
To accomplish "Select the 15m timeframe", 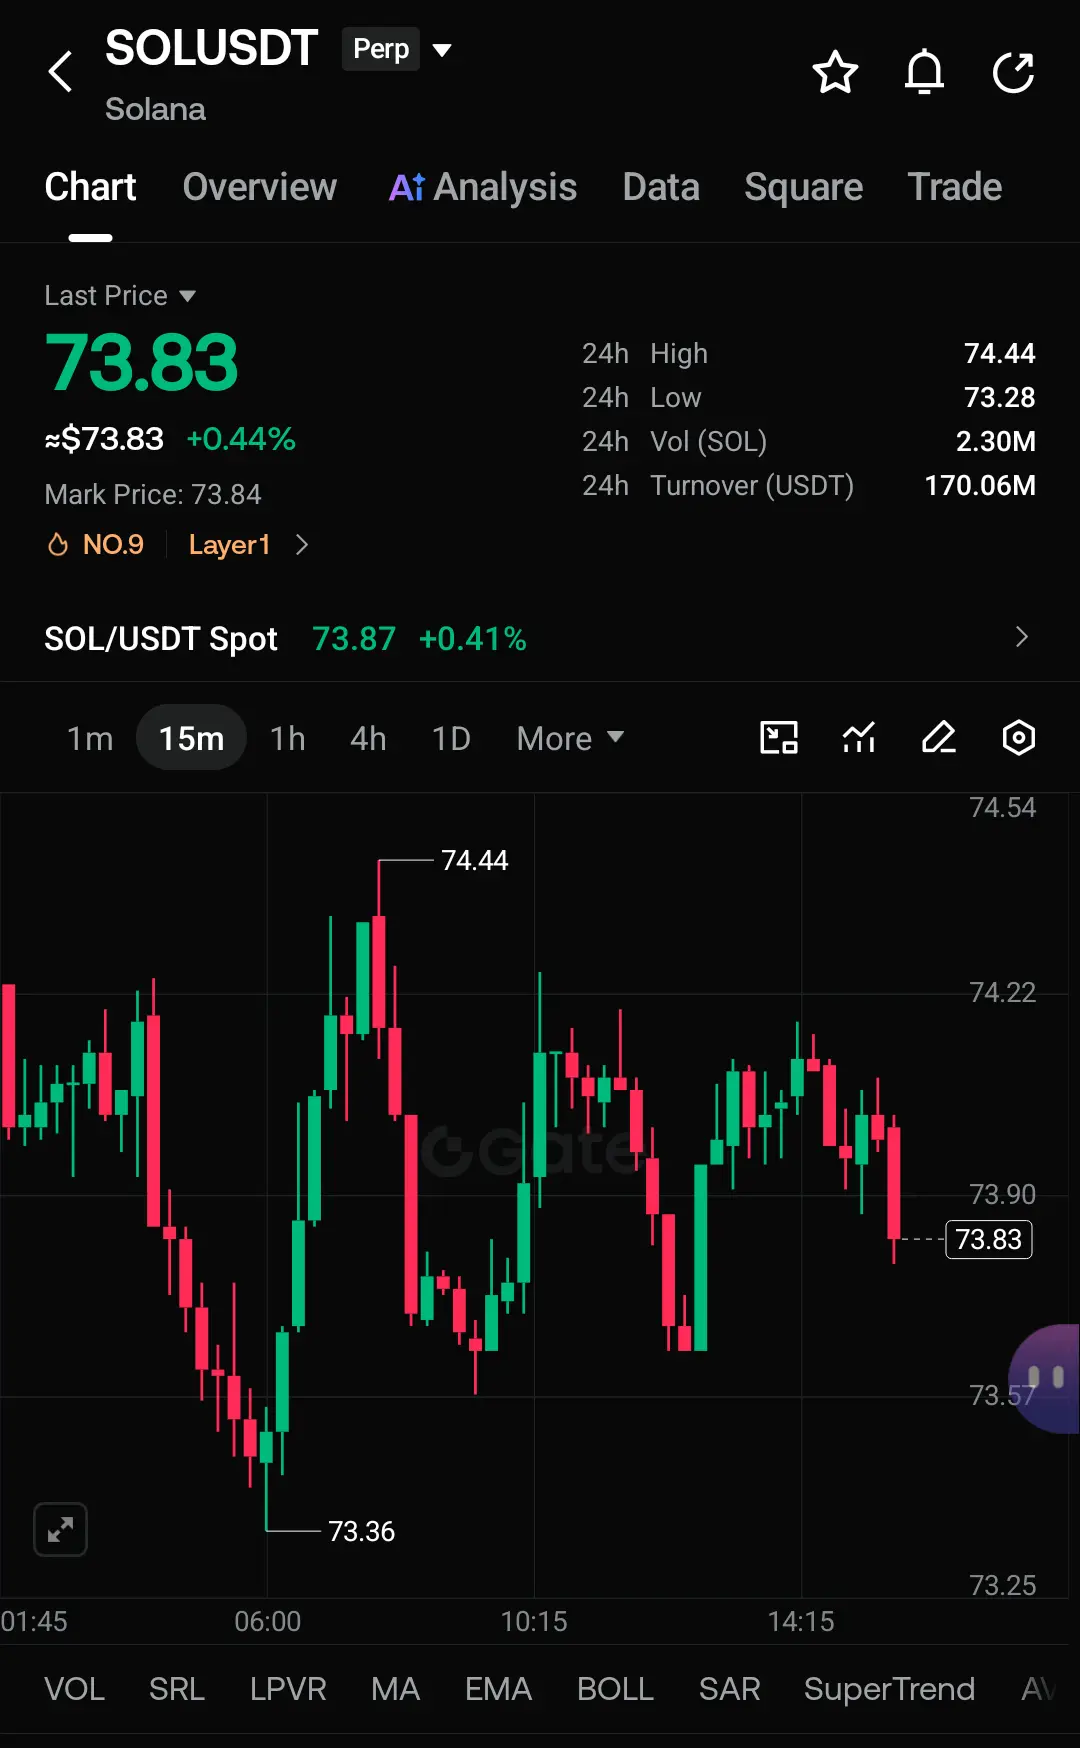I will pyautogui.click(x=191, y=738).
